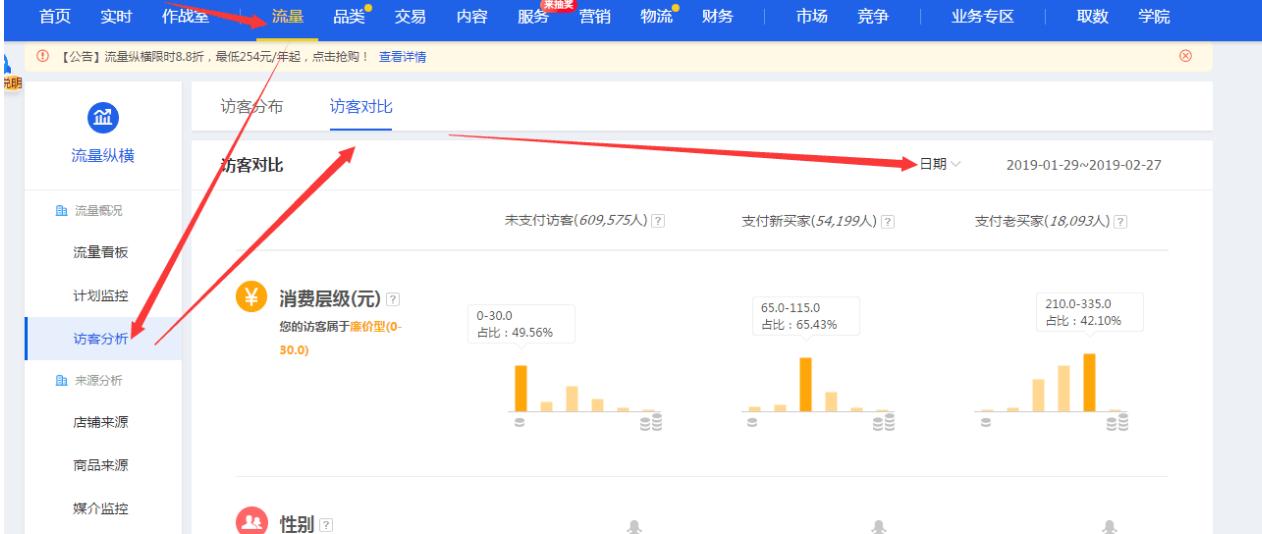Click the date range 2019-01-29~2019-02-27
Image resolution: width=1262 pixels, height=534 pixels.
[1084, 165]
